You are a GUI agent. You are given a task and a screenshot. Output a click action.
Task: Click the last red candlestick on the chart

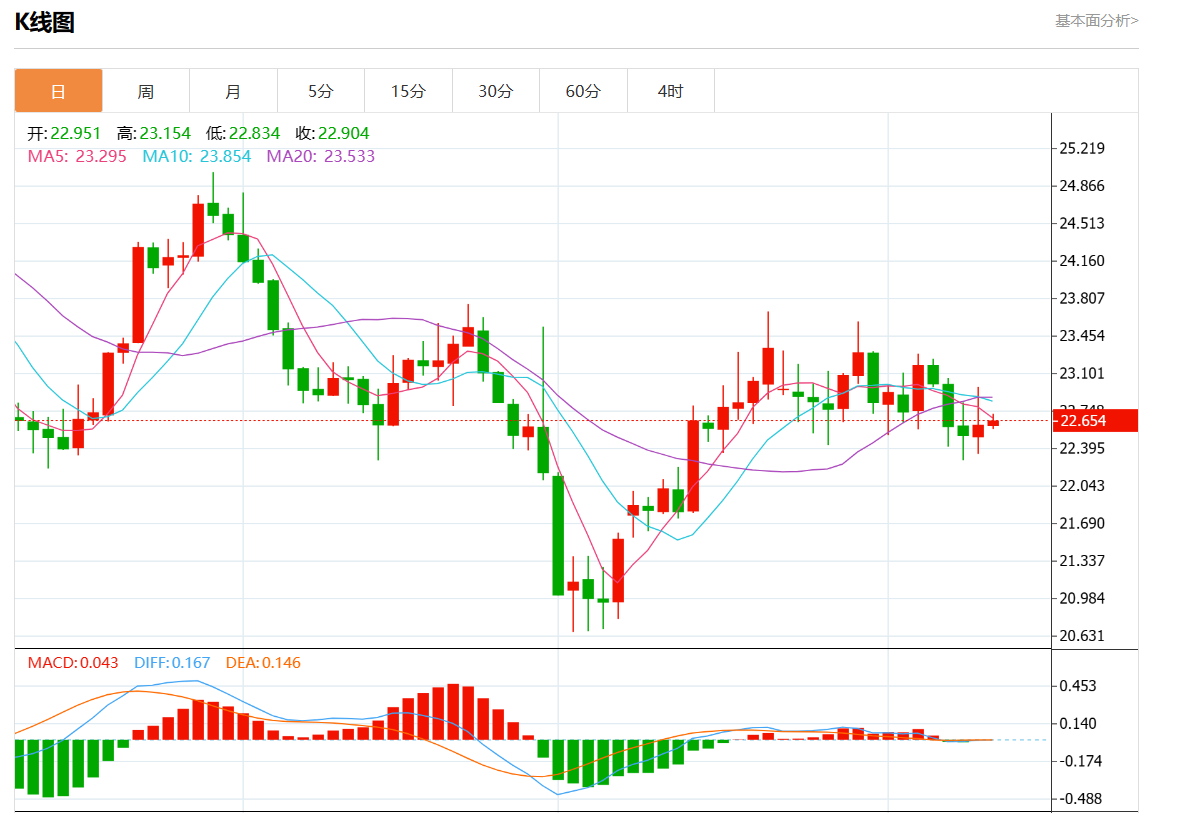pos(993,422)
